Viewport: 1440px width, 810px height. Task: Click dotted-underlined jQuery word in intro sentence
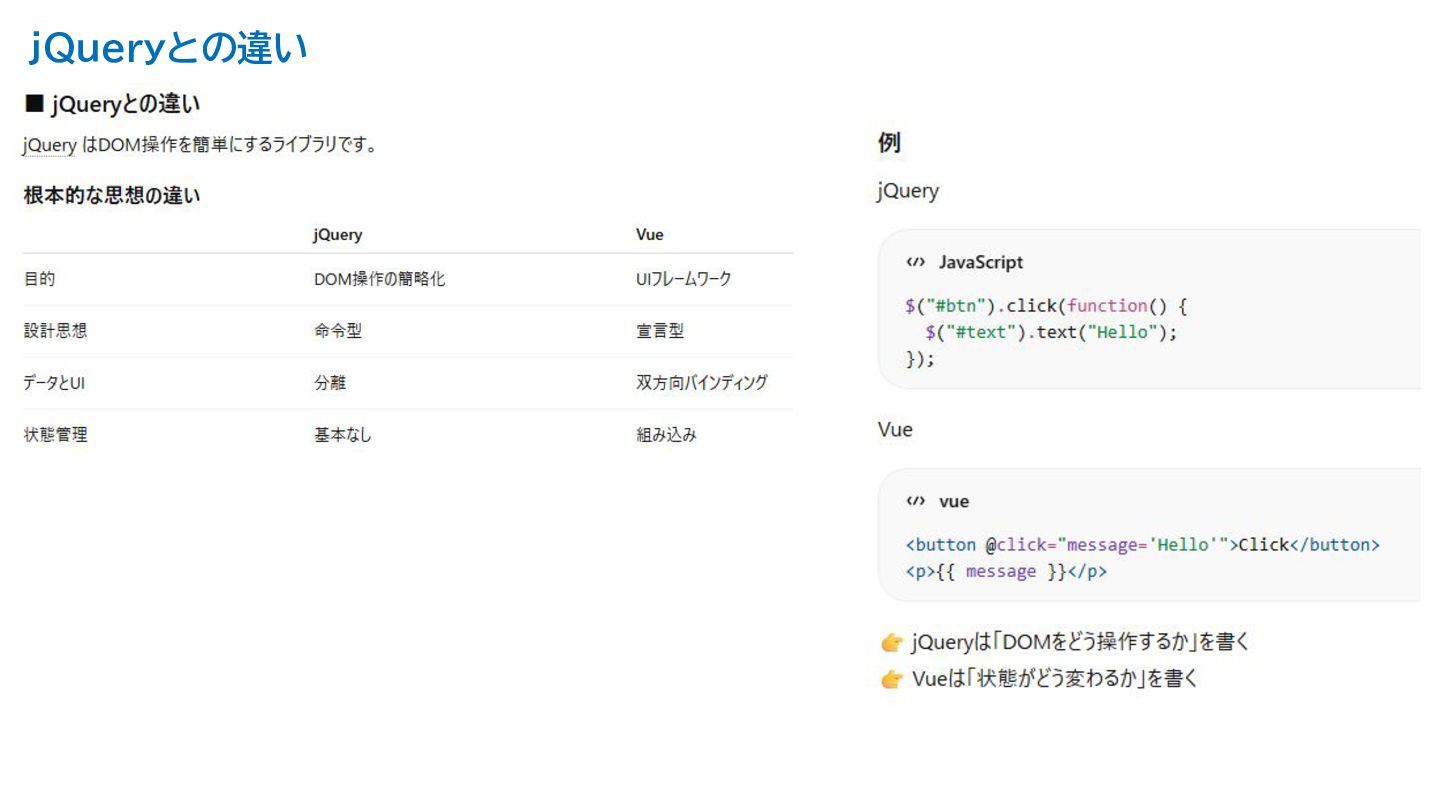pyautogui.click(x=49, y=146)
